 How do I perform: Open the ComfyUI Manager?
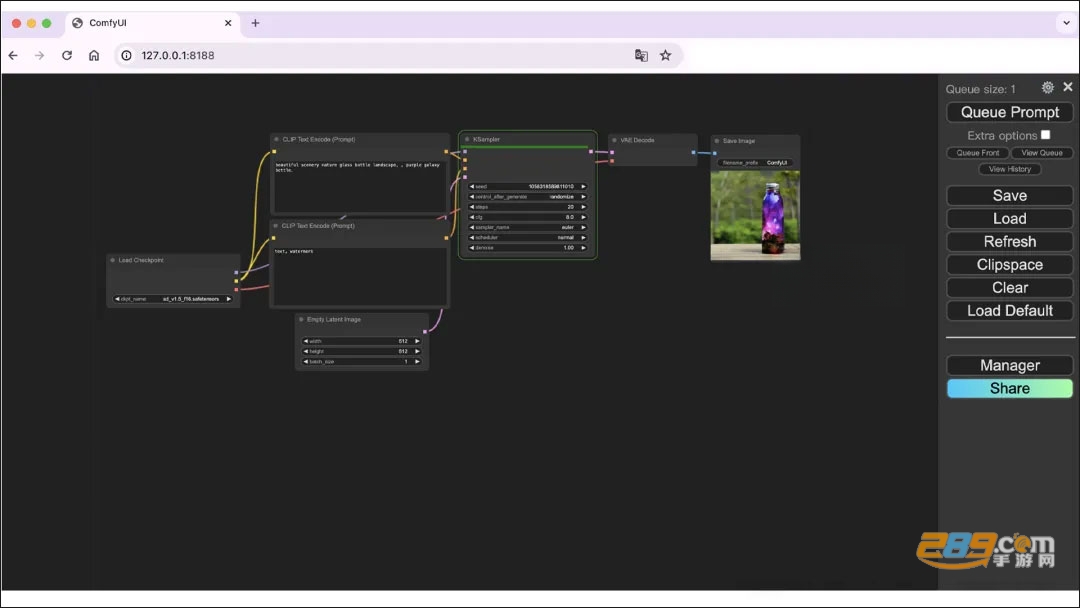tap(1010, 366)
